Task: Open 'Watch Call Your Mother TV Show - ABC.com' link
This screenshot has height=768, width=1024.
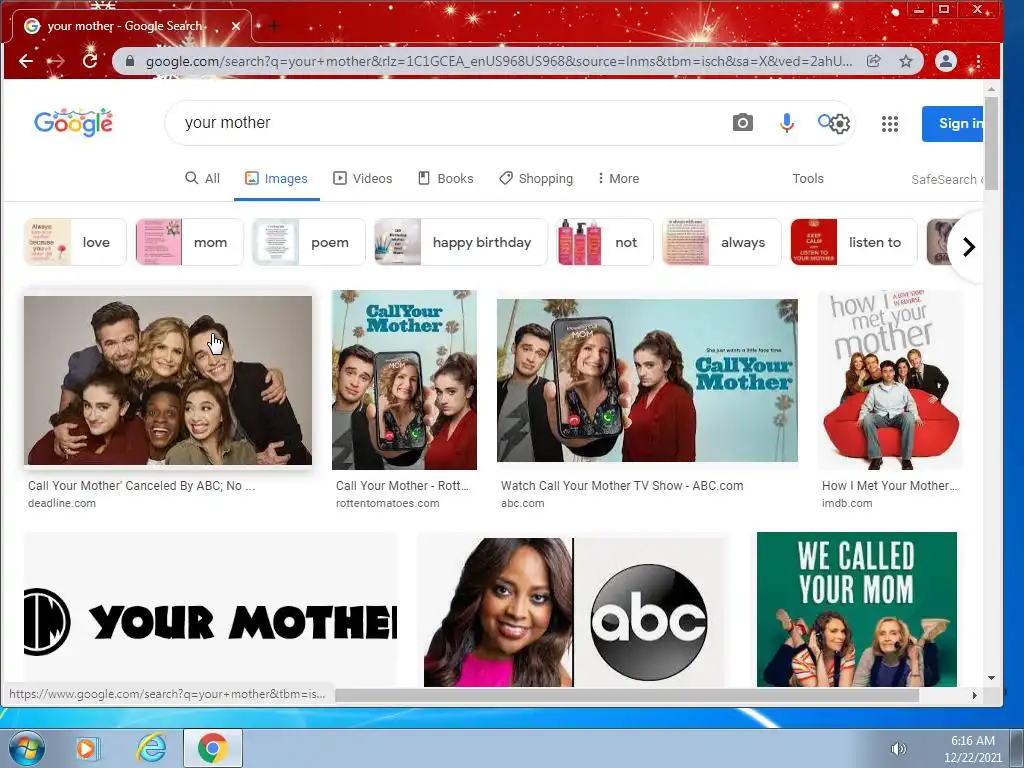Action: [622, 486]
